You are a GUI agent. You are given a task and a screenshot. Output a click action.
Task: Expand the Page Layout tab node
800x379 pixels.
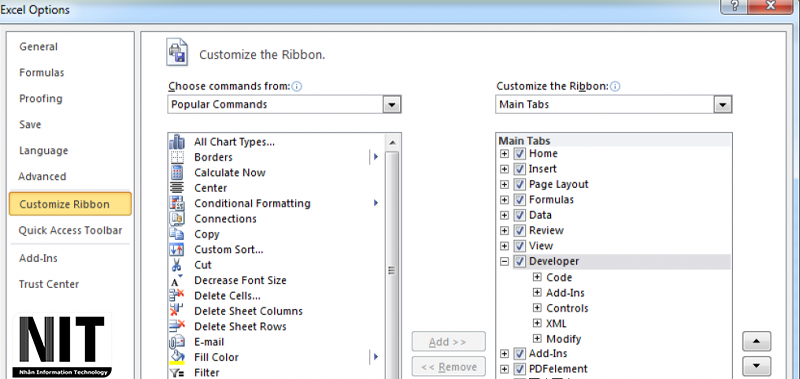tap(505, 184)
